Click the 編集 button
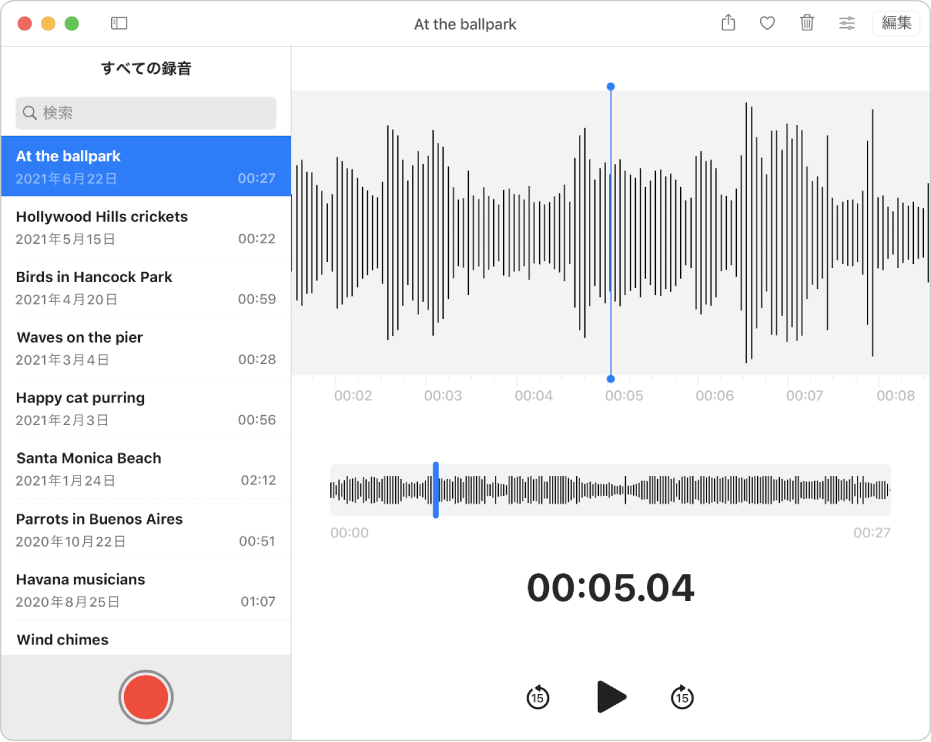 click(896, 23)
